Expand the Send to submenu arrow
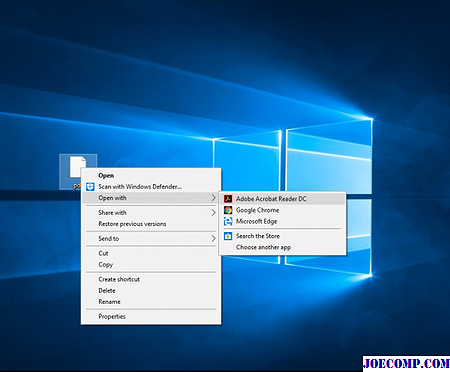 click(213, 239)
